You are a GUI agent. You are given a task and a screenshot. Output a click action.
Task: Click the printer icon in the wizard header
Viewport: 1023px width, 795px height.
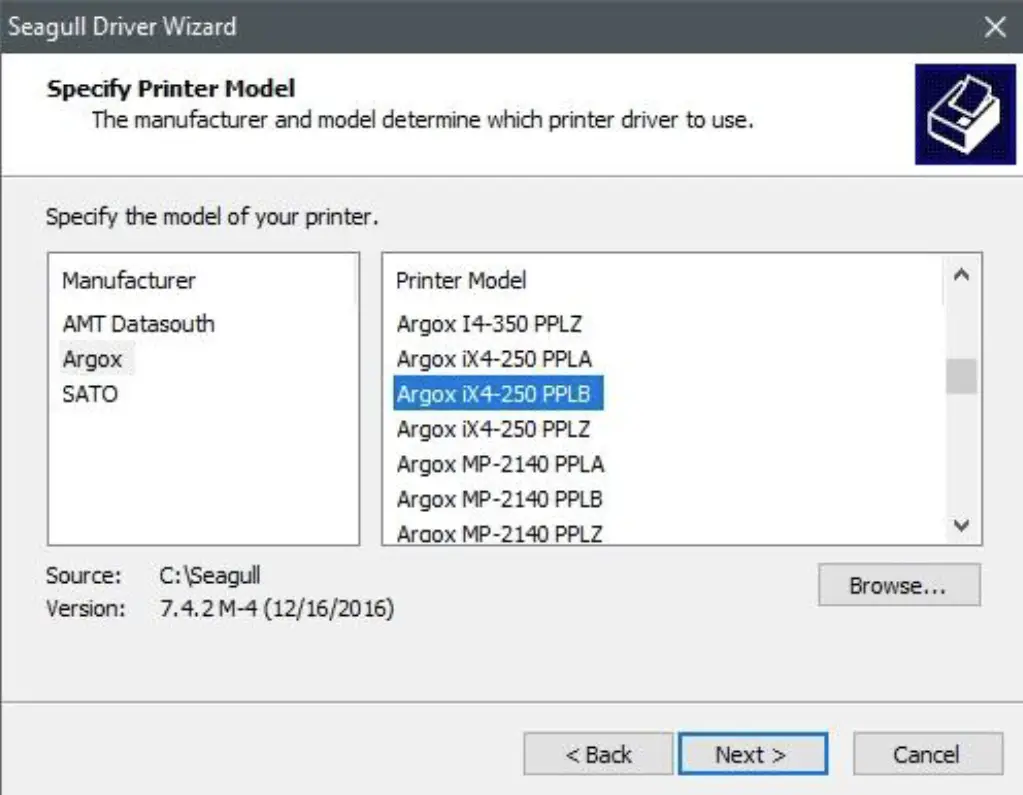coord(964,112)
